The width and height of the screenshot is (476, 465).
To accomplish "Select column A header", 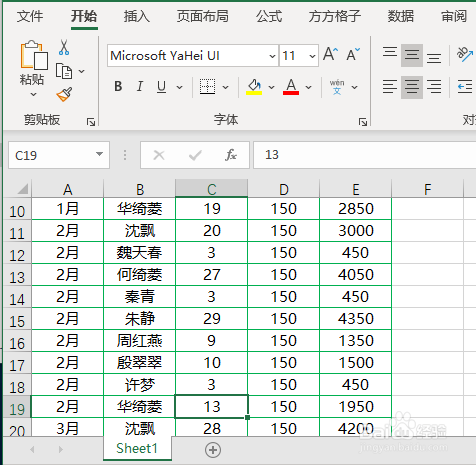I will [68, 189].
